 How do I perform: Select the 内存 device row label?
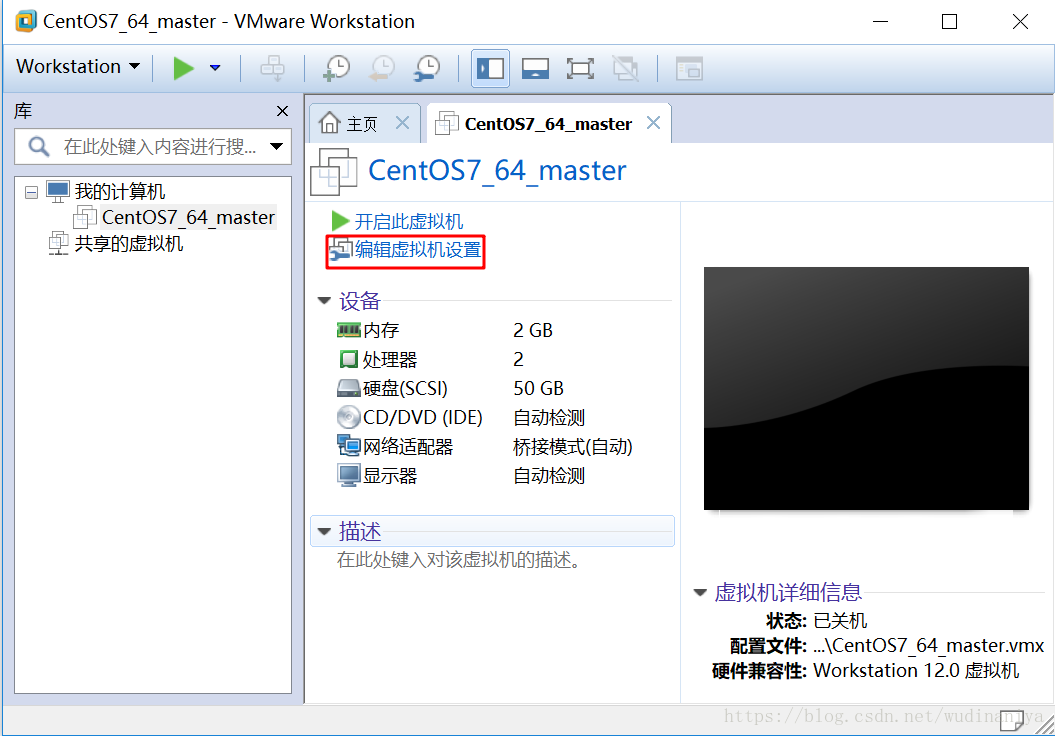click(x=381, y=330)
